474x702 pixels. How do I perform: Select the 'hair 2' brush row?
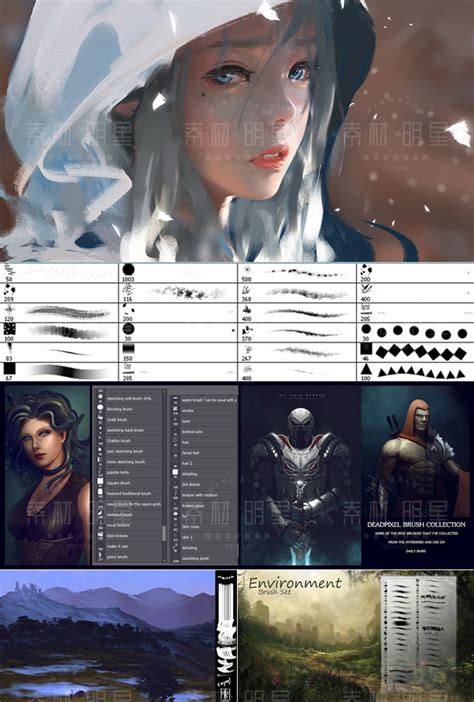(x=204, y=463)
